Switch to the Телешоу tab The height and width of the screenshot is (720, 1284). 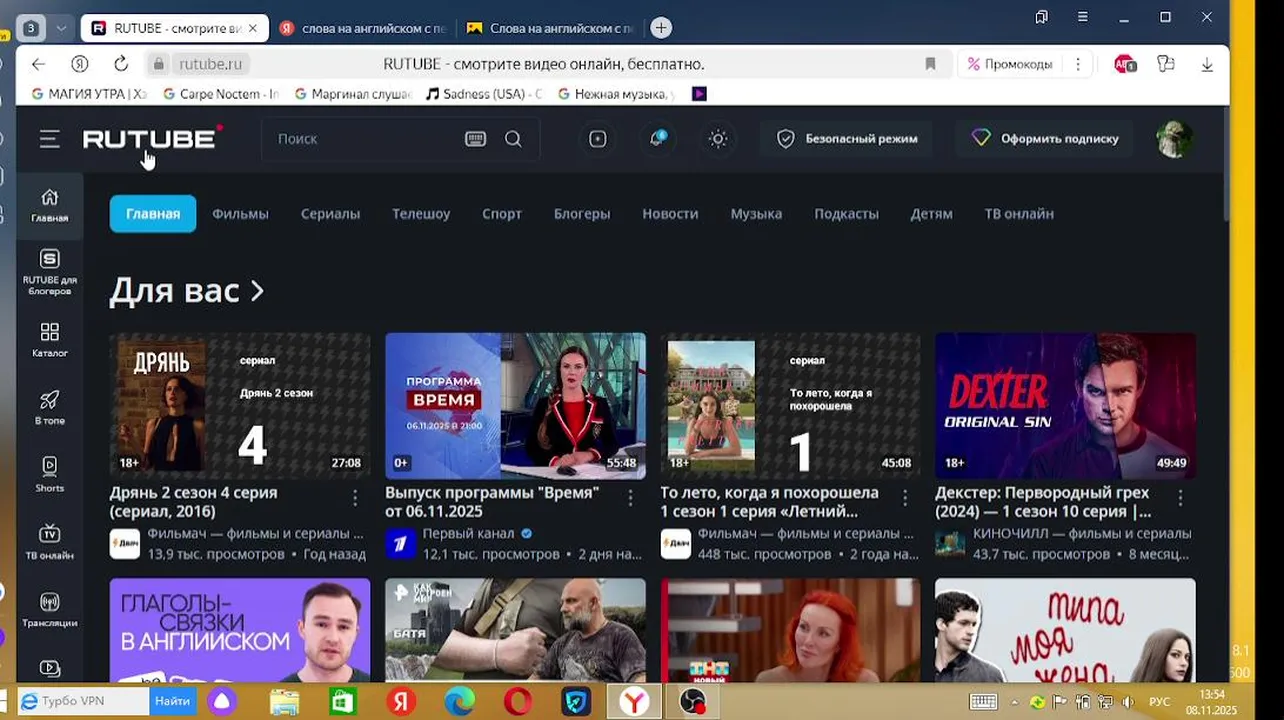421,214
